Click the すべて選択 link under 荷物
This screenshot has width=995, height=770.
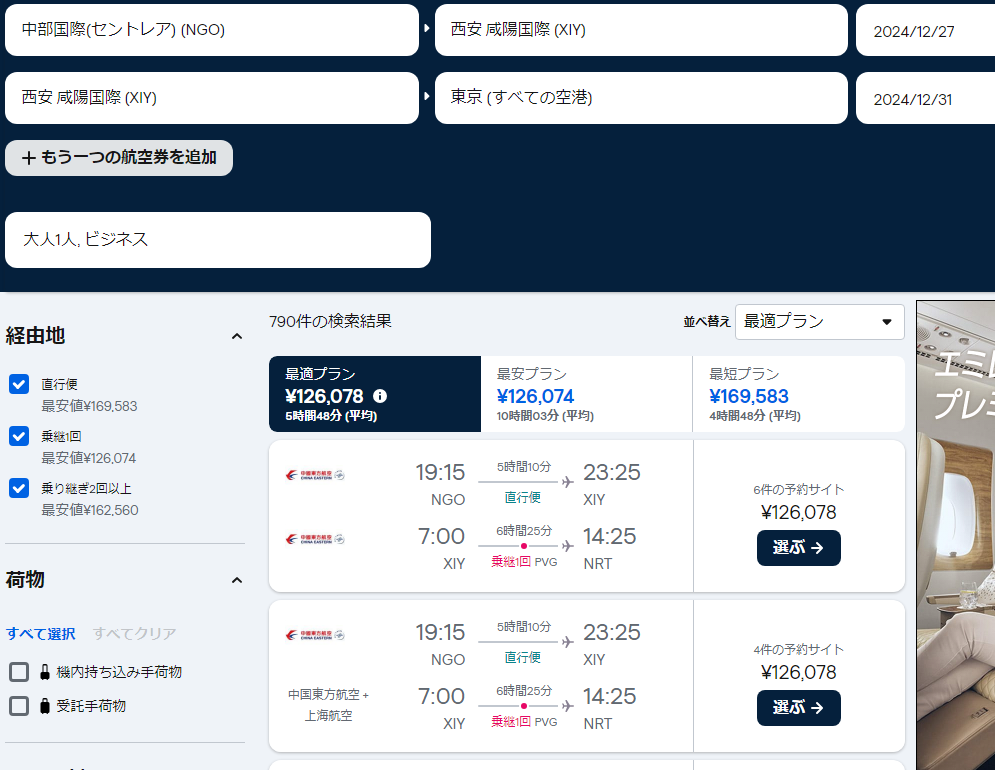[41, 634]
